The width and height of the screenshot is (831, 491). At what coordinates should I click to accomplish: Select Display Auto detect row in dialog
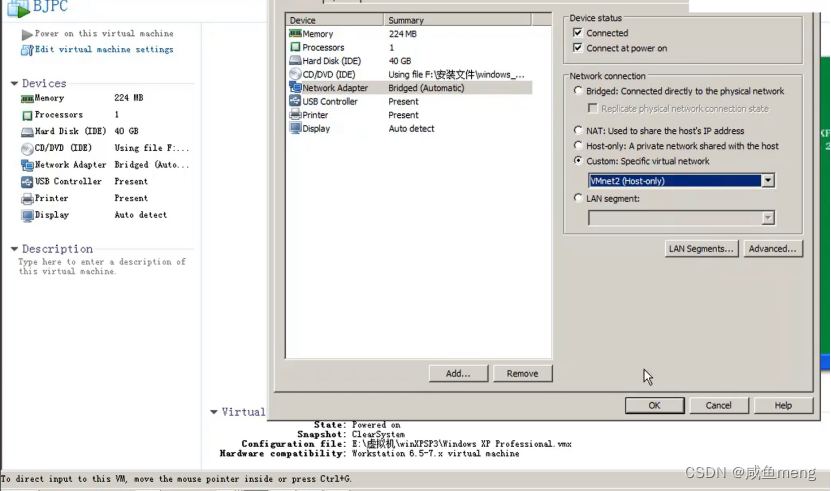point(409,128)
